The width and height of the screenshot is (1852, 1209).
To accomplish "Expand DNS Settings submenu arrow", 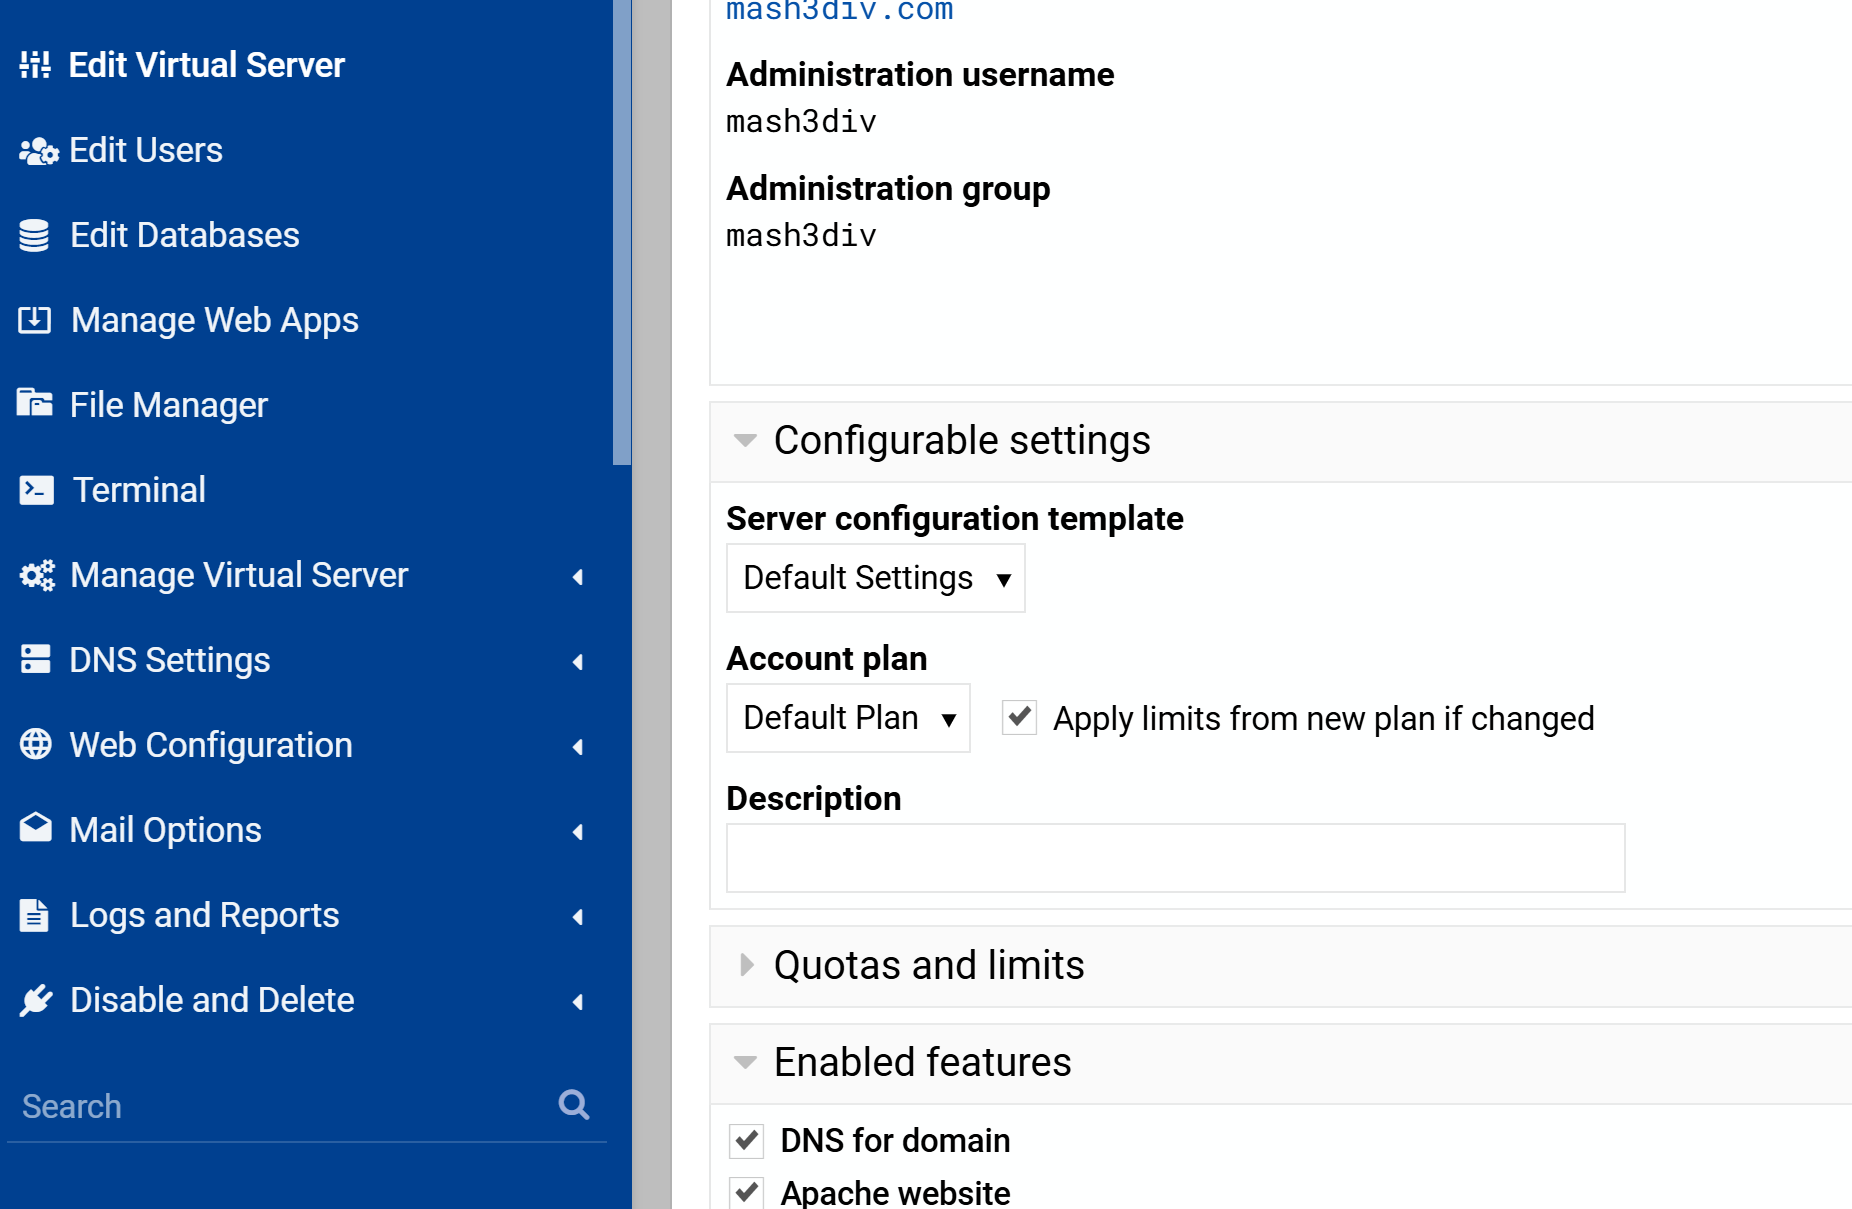I will point(578,662).
